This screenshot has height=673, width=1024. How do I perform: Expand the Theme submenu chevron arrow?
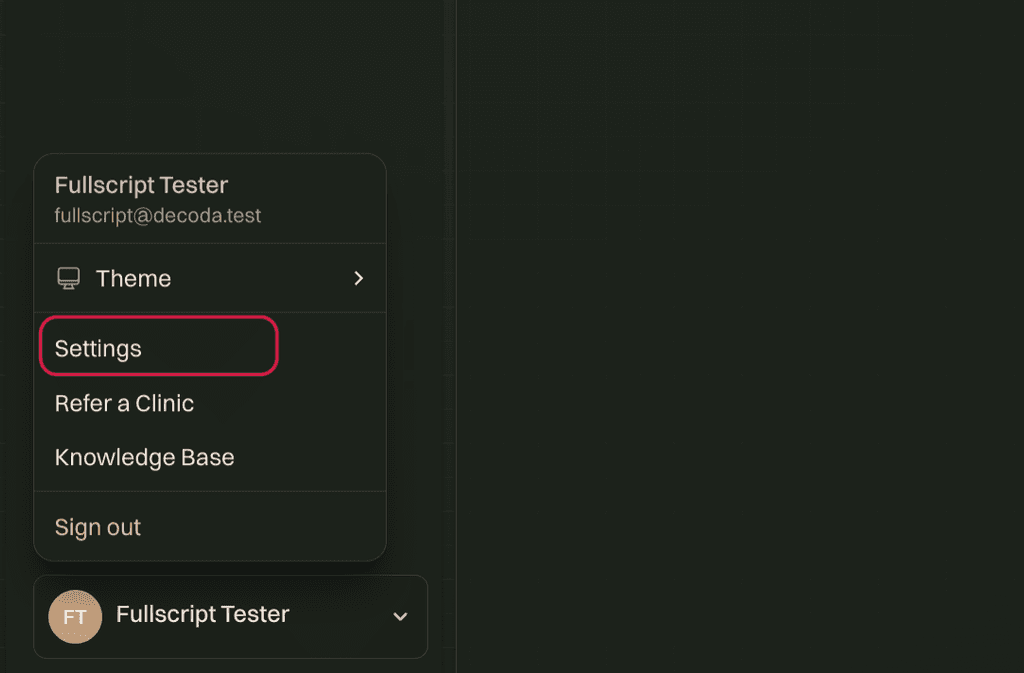tap(359, 279)
